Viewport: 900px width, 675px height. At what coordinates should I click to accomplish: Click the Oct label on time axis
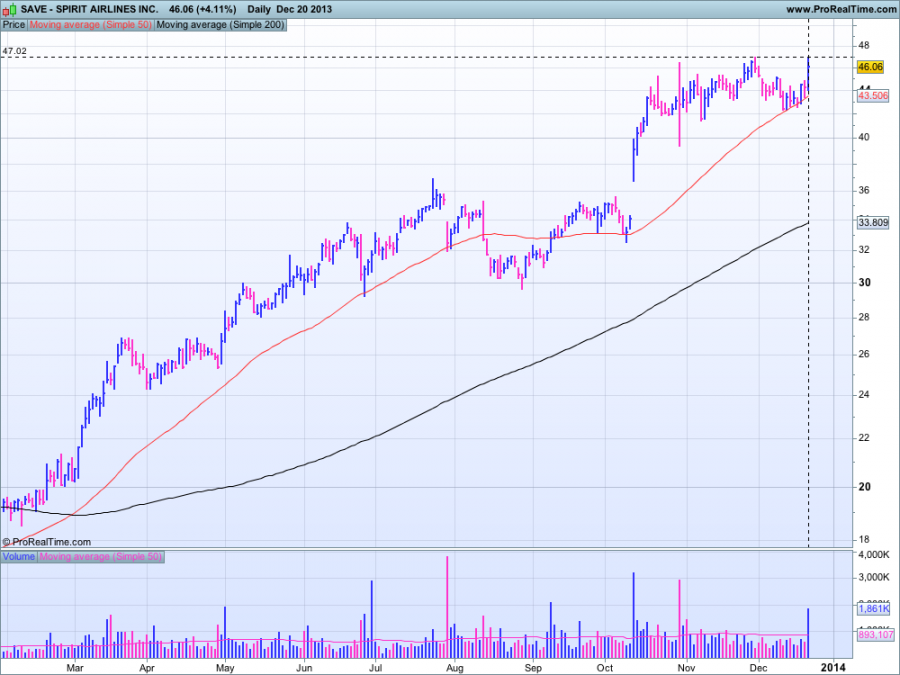pos(604,668)
